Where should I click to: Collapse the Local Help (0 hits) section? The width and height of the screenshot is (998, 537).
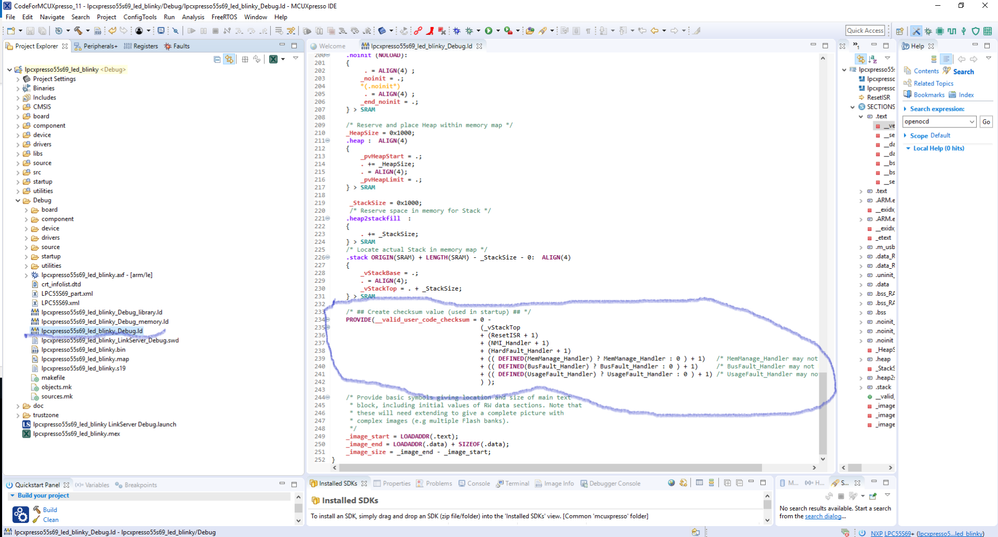click(908, 148)
